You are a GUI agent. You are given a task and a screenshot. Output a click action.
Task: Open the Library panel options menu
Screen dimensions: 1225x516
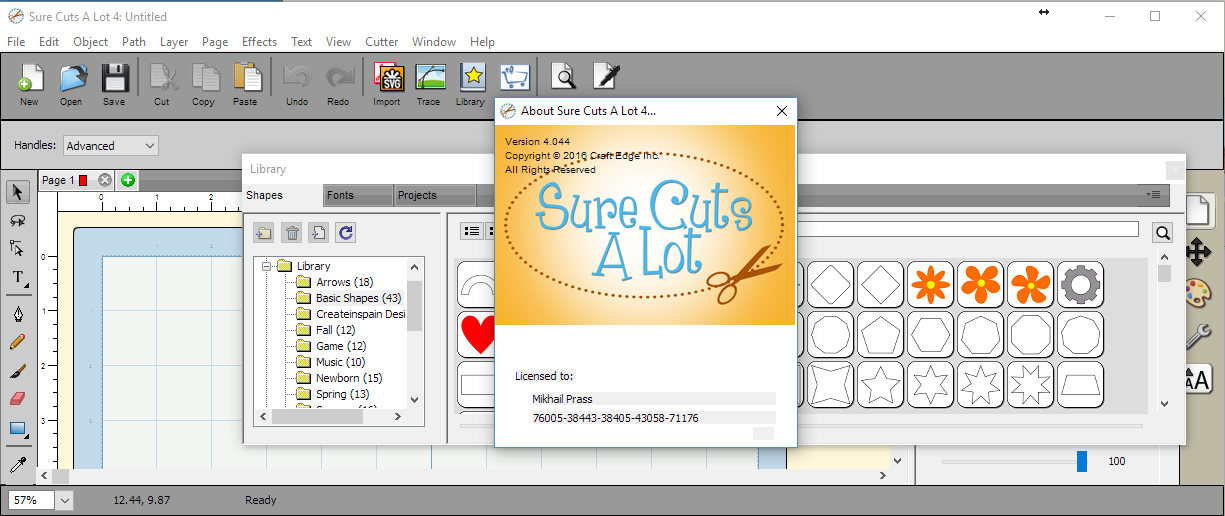(1154, 195)
